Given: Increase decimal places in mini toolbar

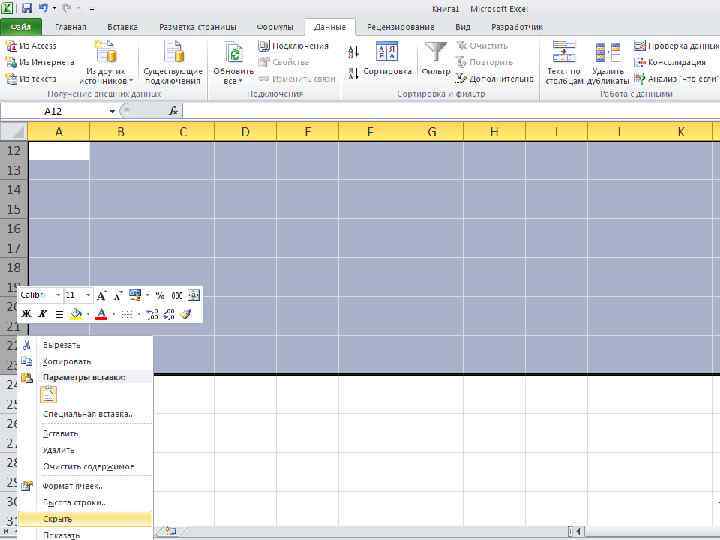Looking at the screenshot, I should click(x=152, y=314).
